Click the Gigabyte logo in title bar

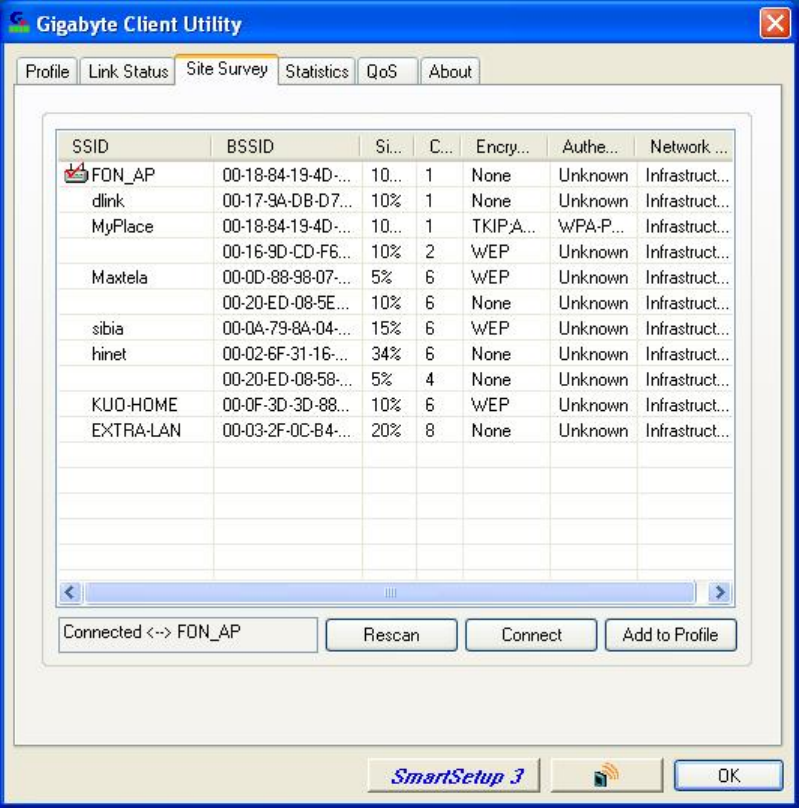click(x=19, y=23)
